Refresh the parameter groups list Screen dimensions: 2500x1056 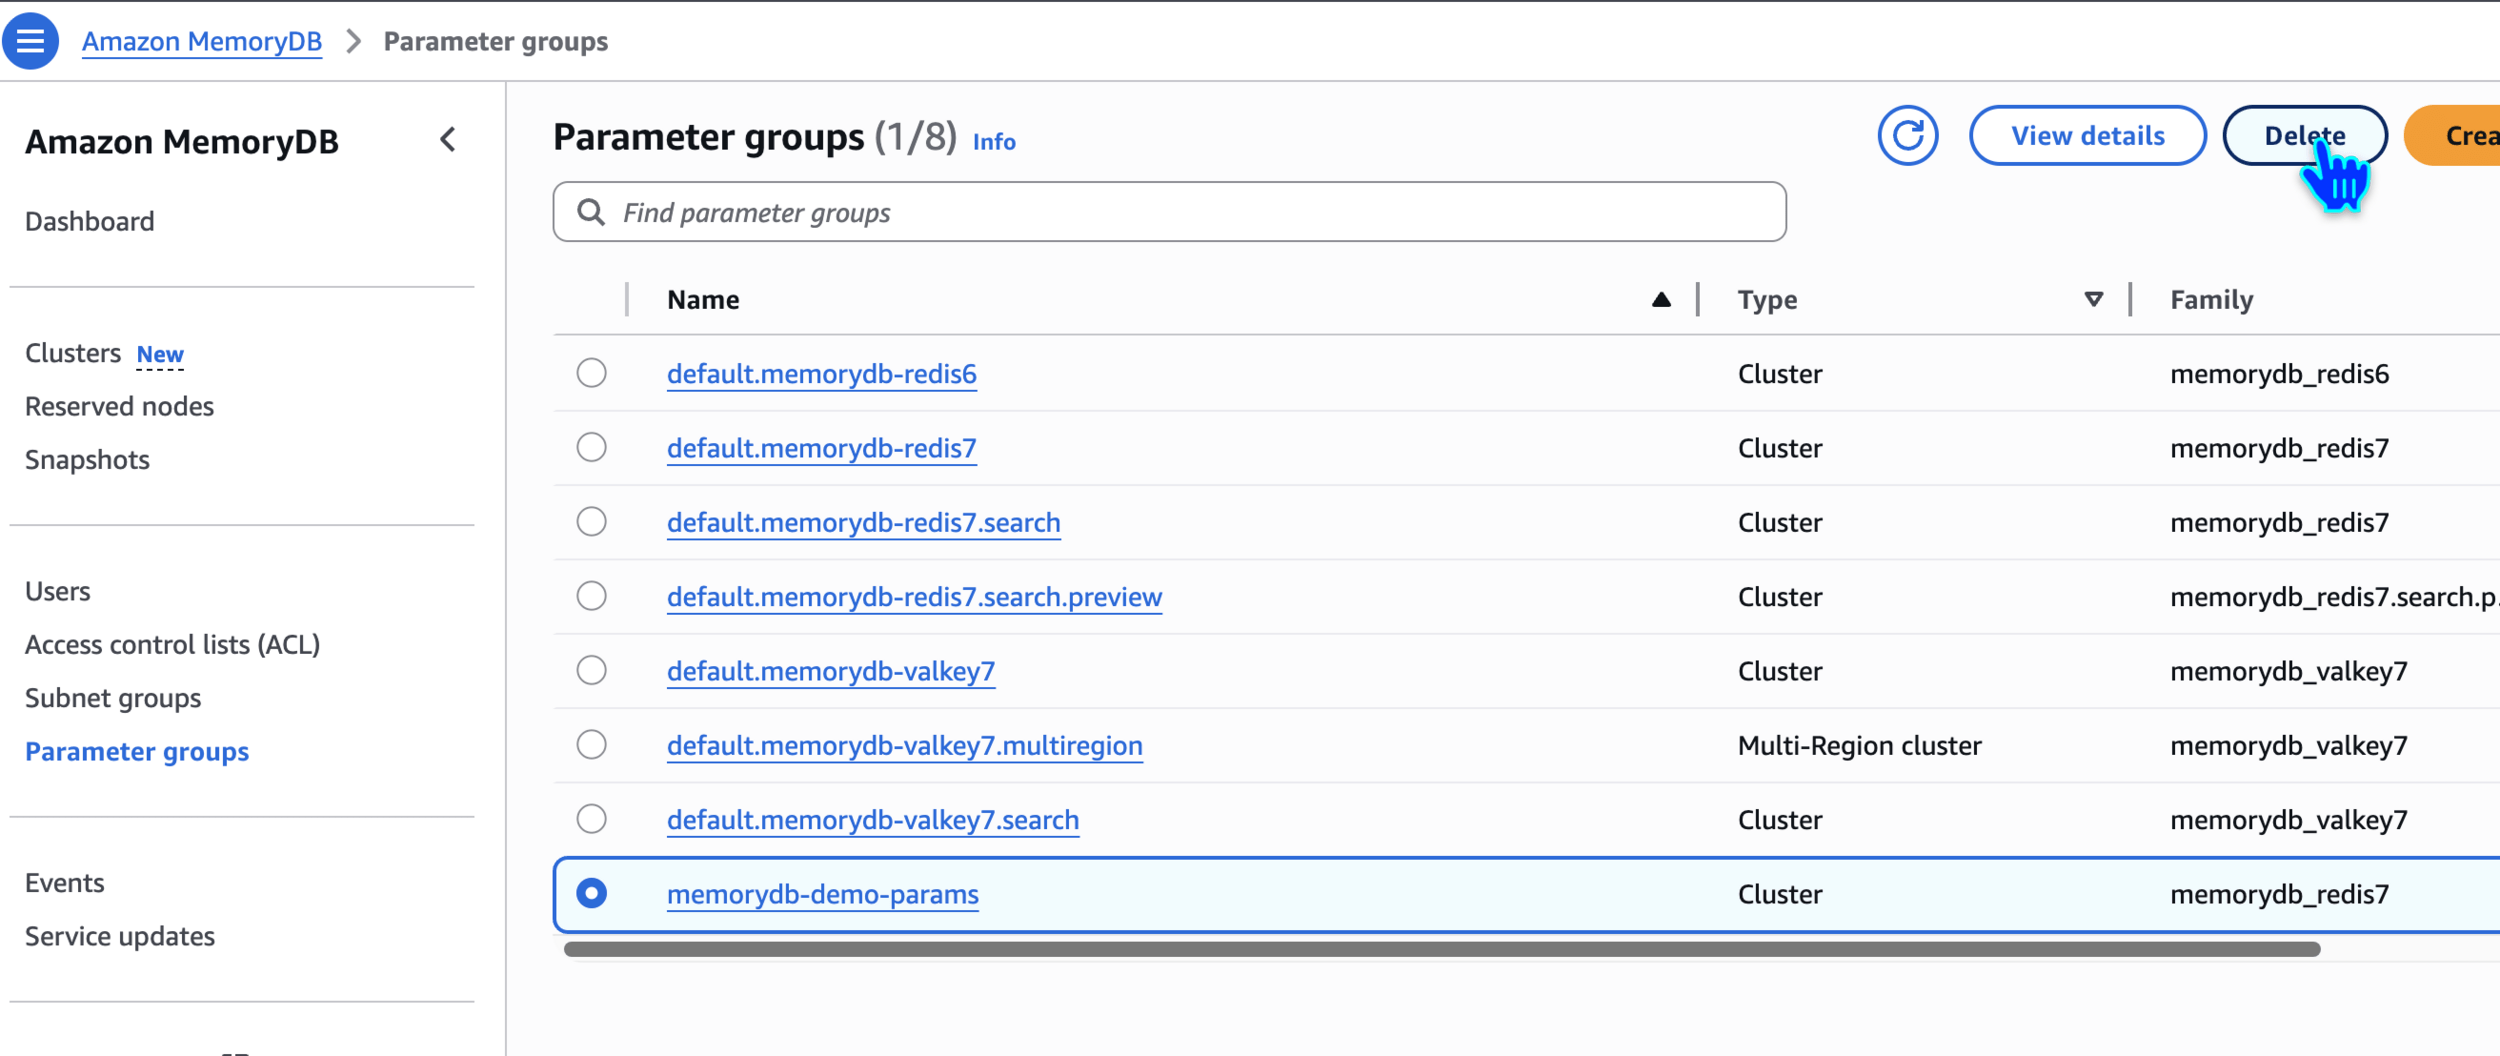(1907, 136)
